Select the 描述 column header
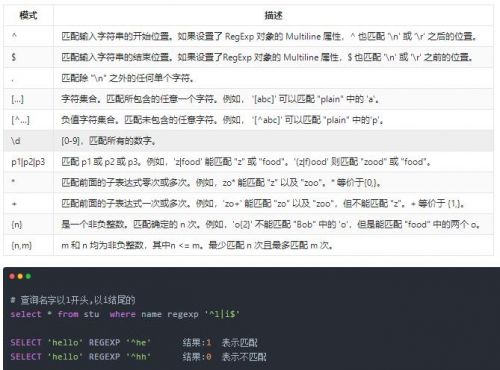Screen dimensions: 500x370 point(273,15)
